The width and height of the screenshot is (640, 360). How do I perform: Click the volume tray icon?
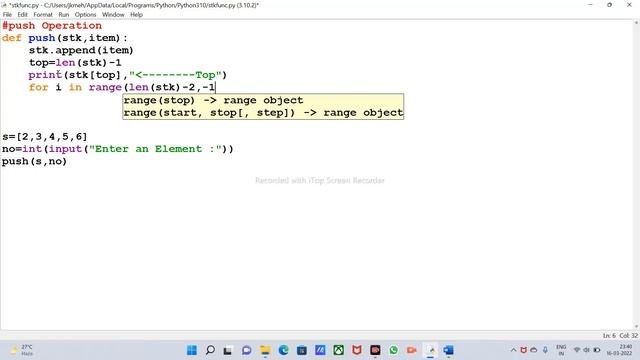tap(587, 350)
